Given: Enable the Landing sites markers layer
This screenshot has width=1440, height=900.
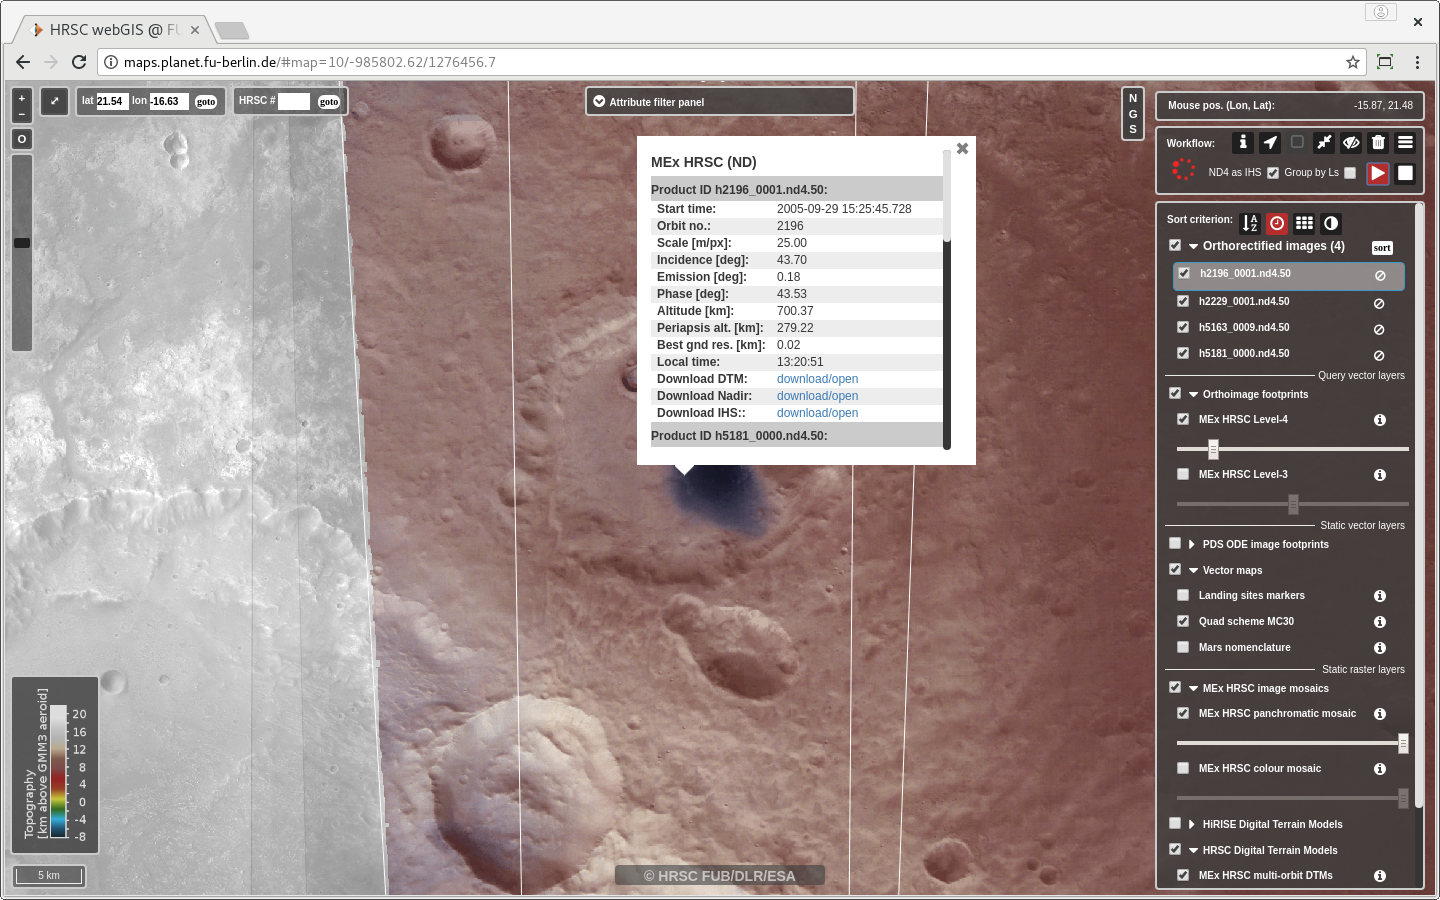Looking at the screenshot, I should tap(1183, 595).
